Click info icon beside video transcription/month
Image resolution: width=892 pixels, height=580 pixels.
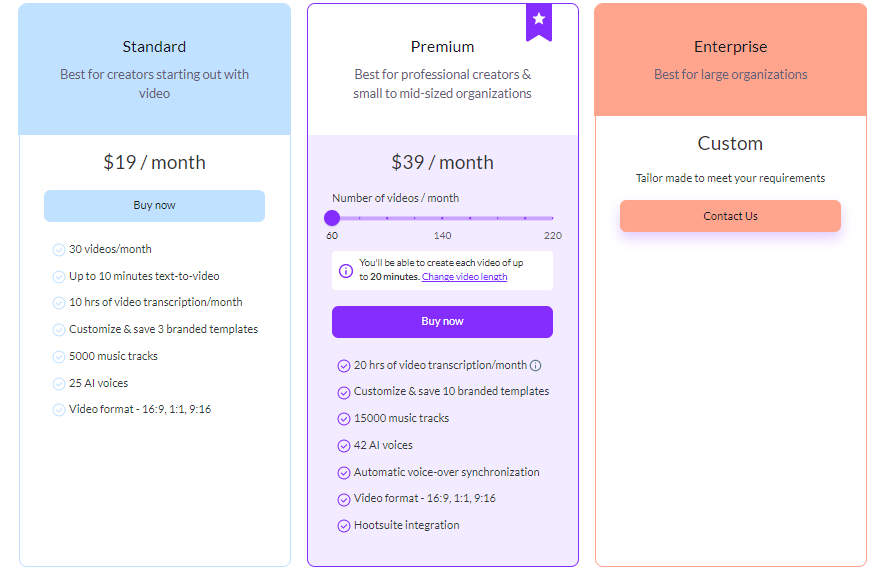(x=535, y=366)
